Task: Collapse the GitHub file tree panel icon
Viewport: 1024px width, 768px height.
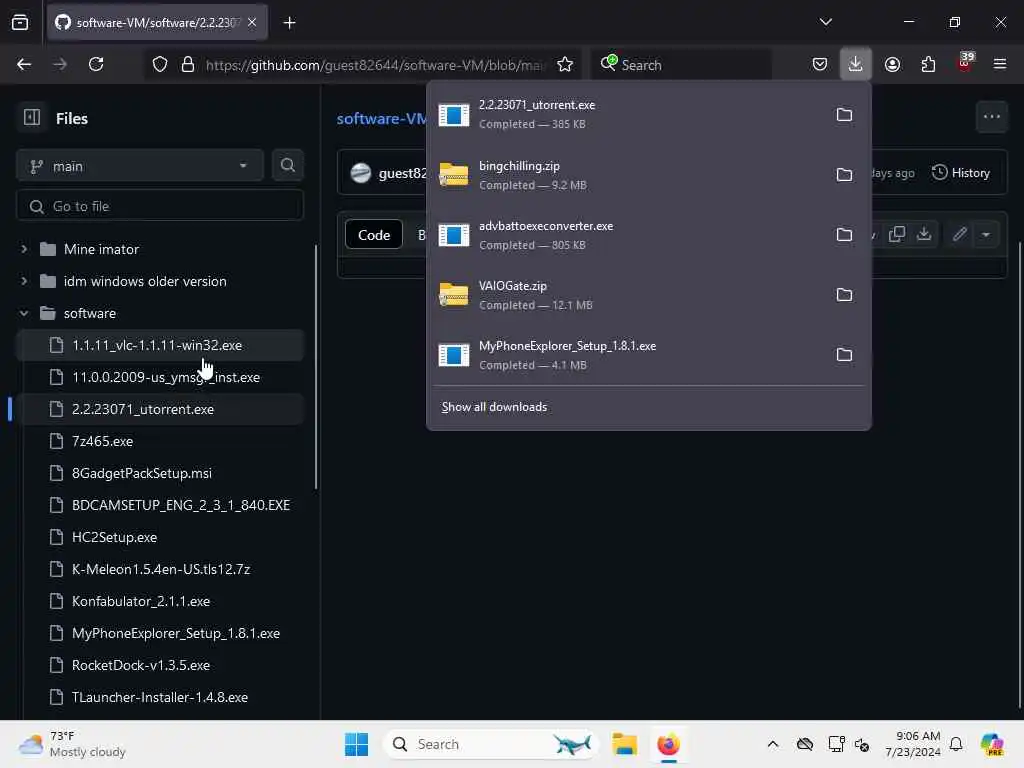Action: (x=31, y=118)
